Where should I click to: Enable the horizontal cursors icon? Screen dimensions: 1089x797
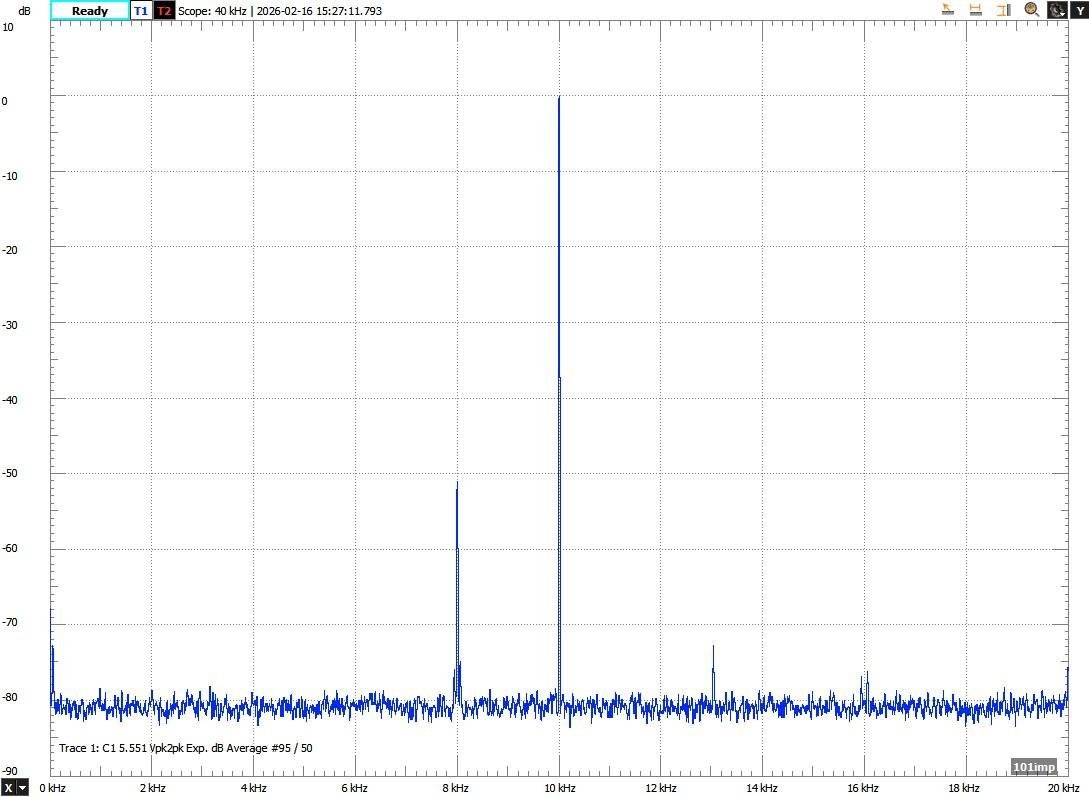tap(975, 10)
